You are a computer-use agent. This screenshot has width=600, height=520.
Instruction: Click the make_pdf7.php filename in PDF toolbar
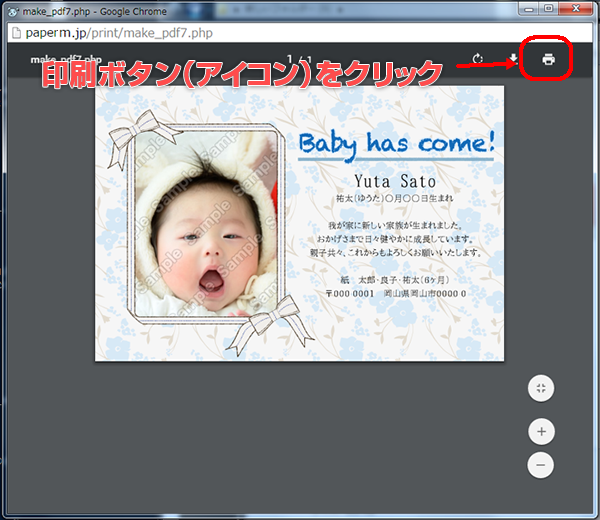point(67,57)
